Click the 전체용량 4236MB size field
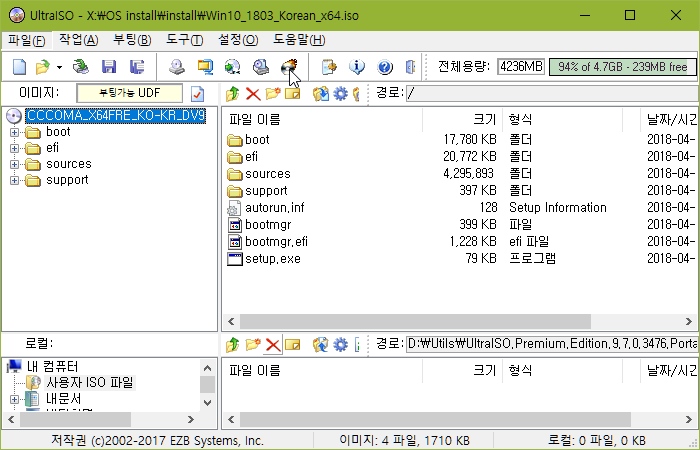This screenshot has height=450, width=700. tap(521, 67)
